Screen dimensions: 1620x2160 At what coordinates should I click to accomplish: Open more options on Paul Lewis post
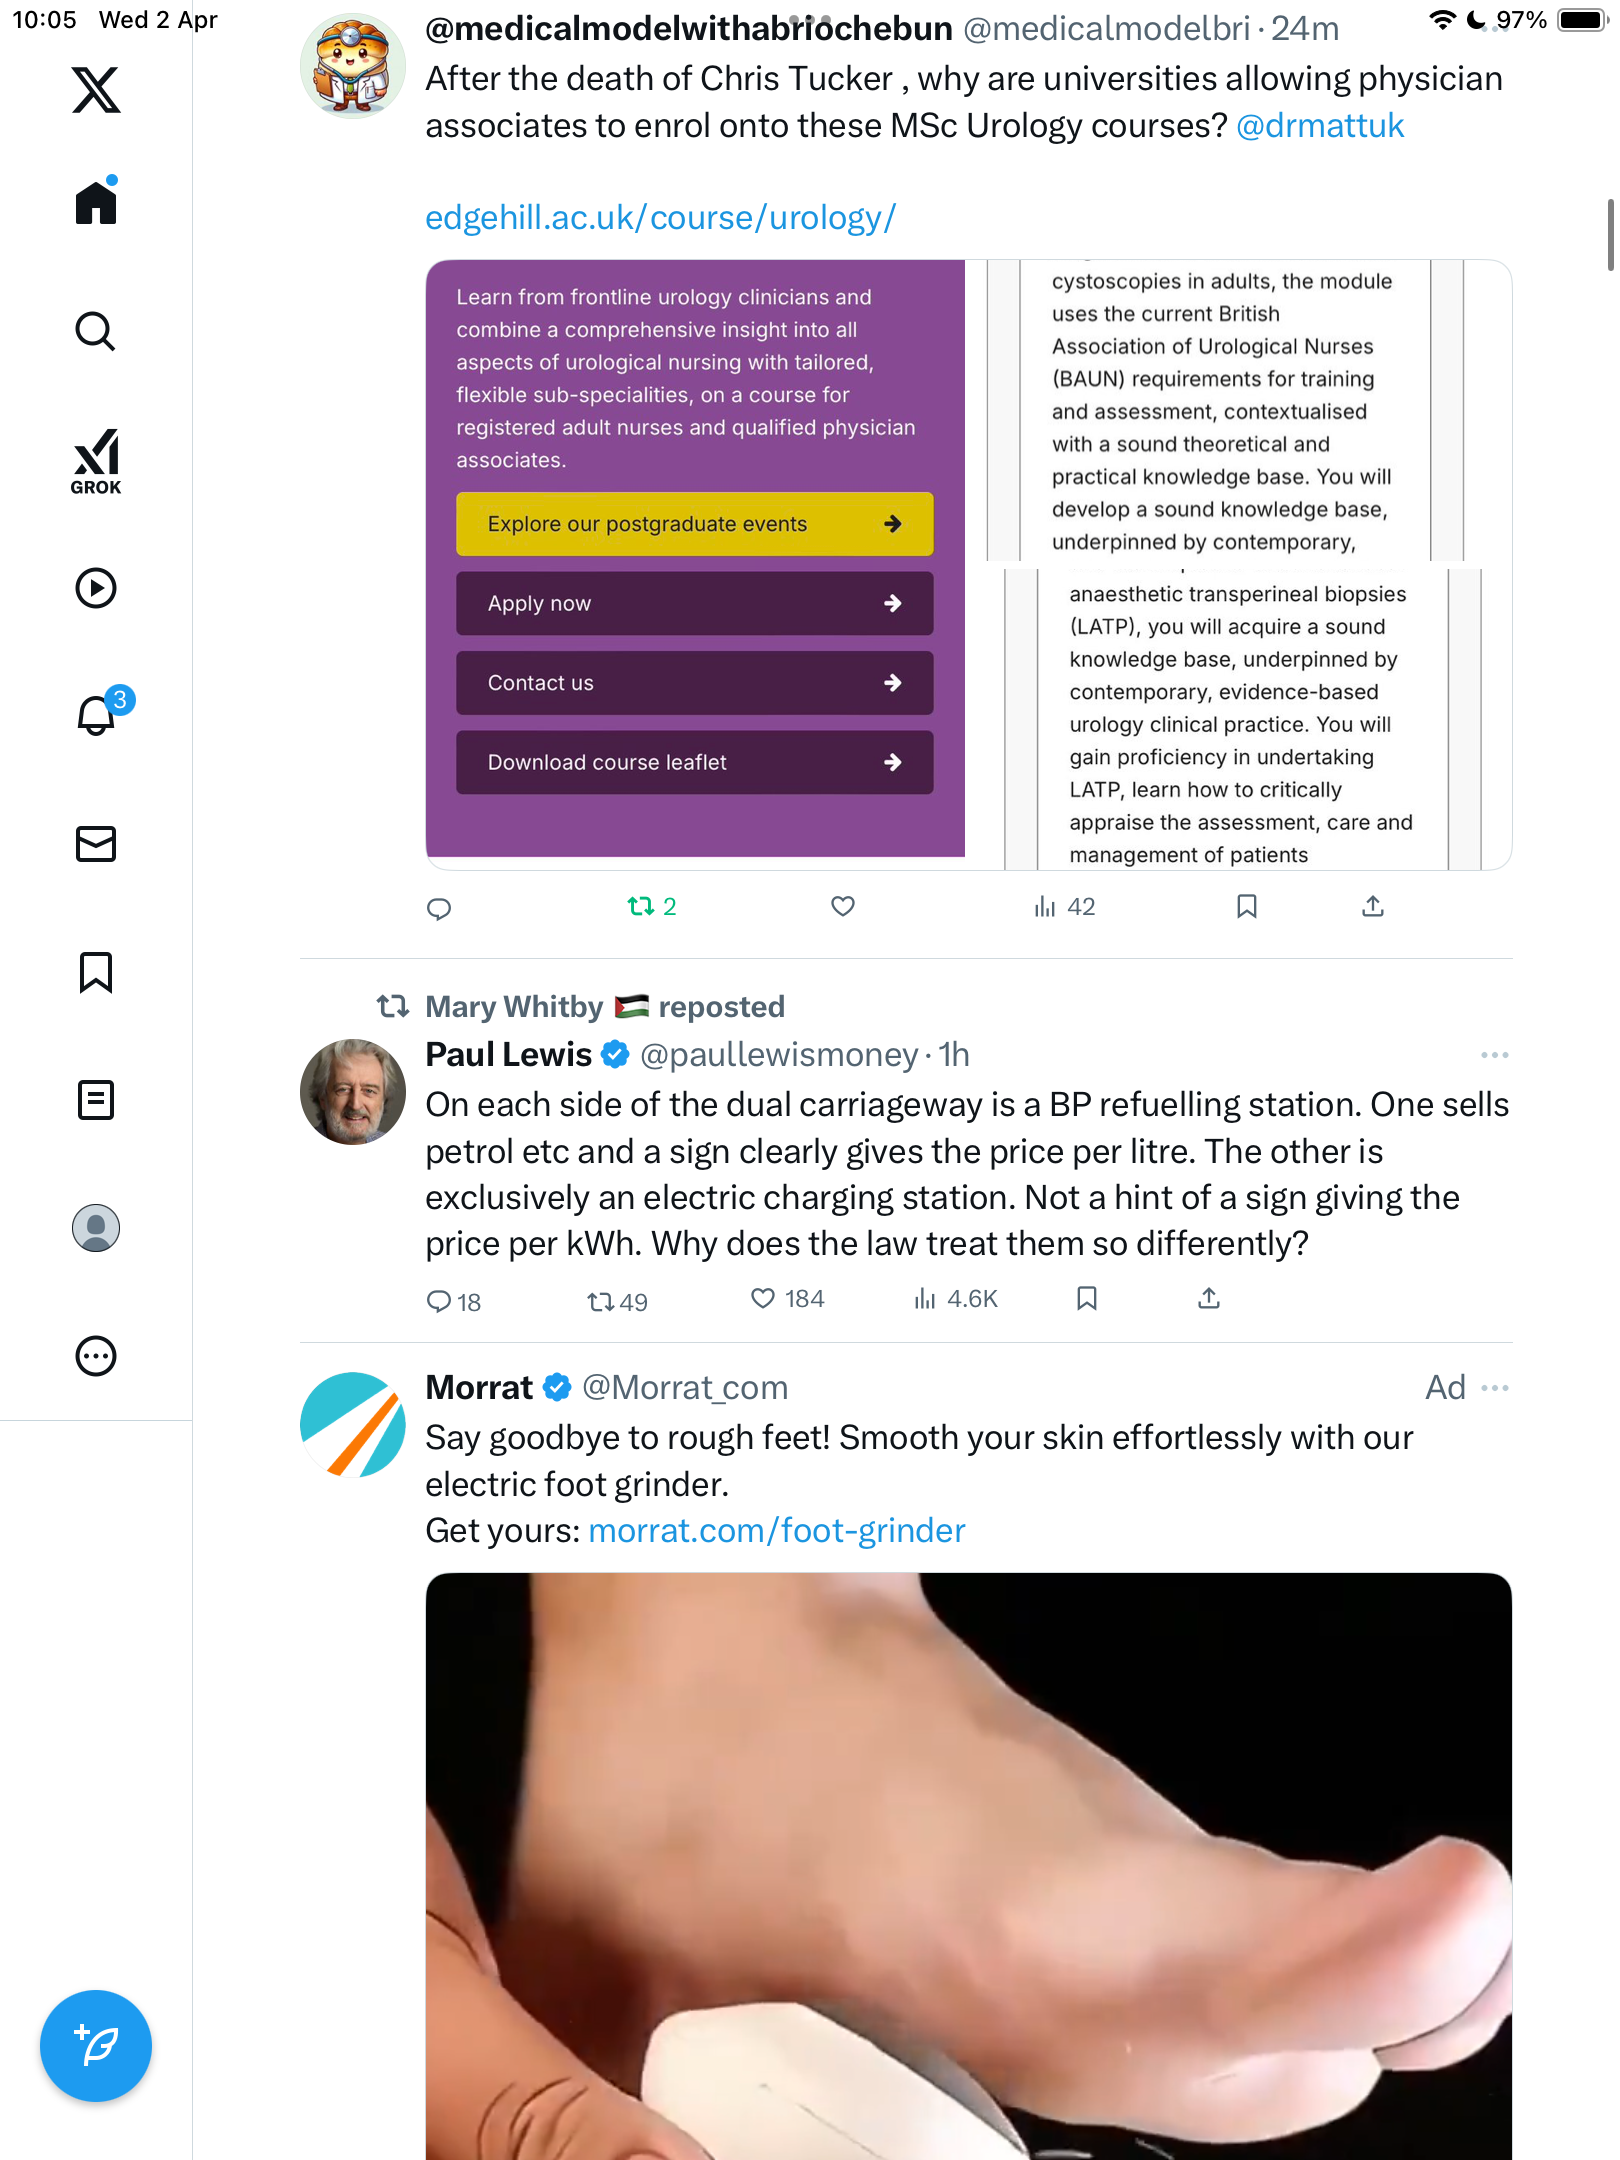1494,1055
